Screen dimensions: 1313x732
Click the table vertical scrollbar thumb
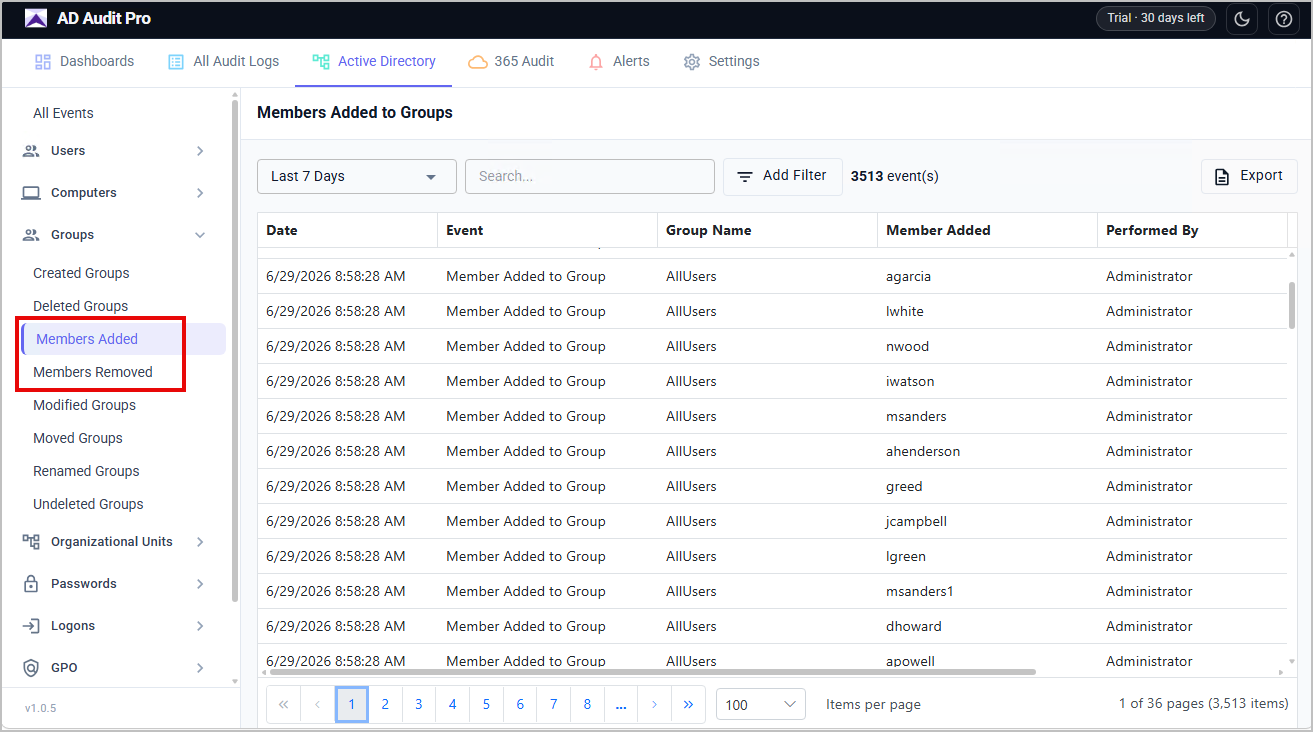(x=1292, y=304)
